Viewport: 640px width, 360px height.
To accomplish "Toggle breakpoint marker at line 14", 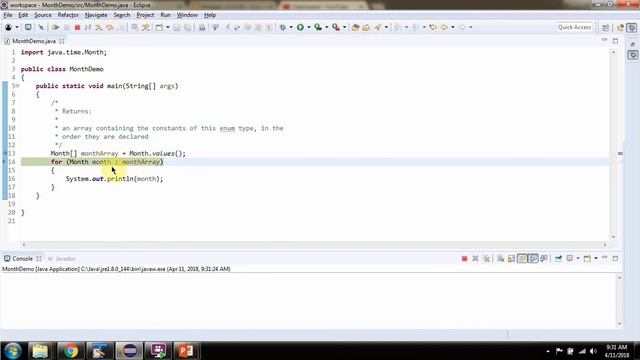I will point(4,162).
